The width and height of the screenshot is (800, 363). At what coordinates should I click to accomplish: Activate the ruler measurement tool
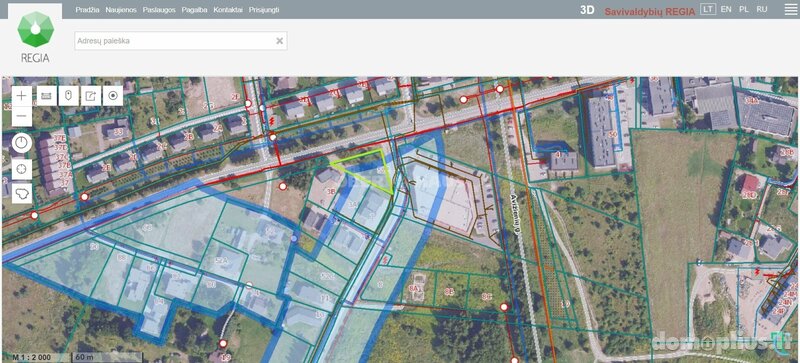[x=47, y=95]
